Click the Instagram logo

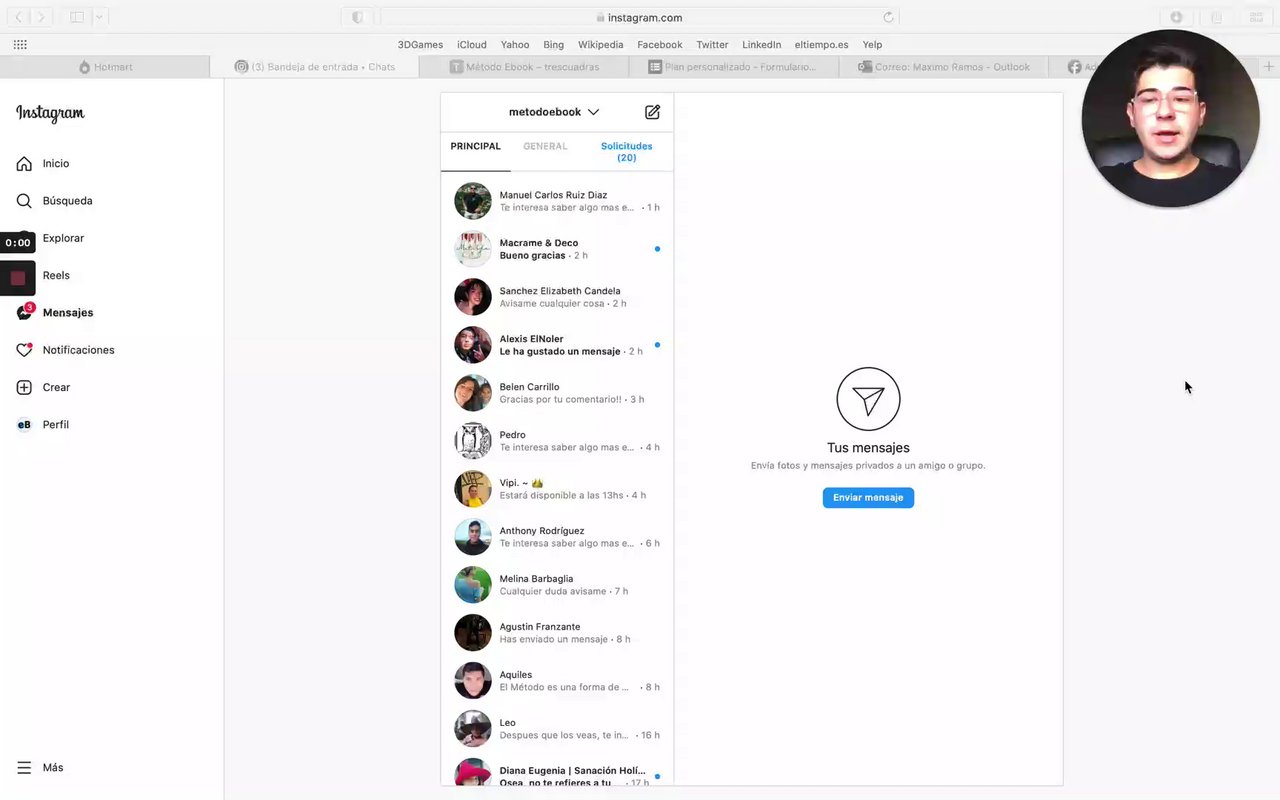[50, 113]
